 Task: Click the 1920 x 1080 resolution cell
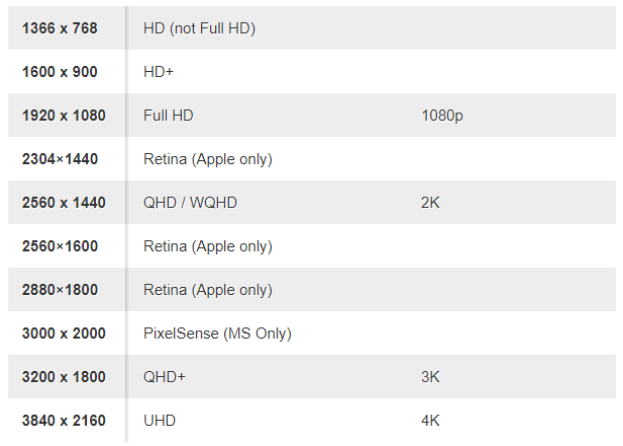(x=64, y=116)
